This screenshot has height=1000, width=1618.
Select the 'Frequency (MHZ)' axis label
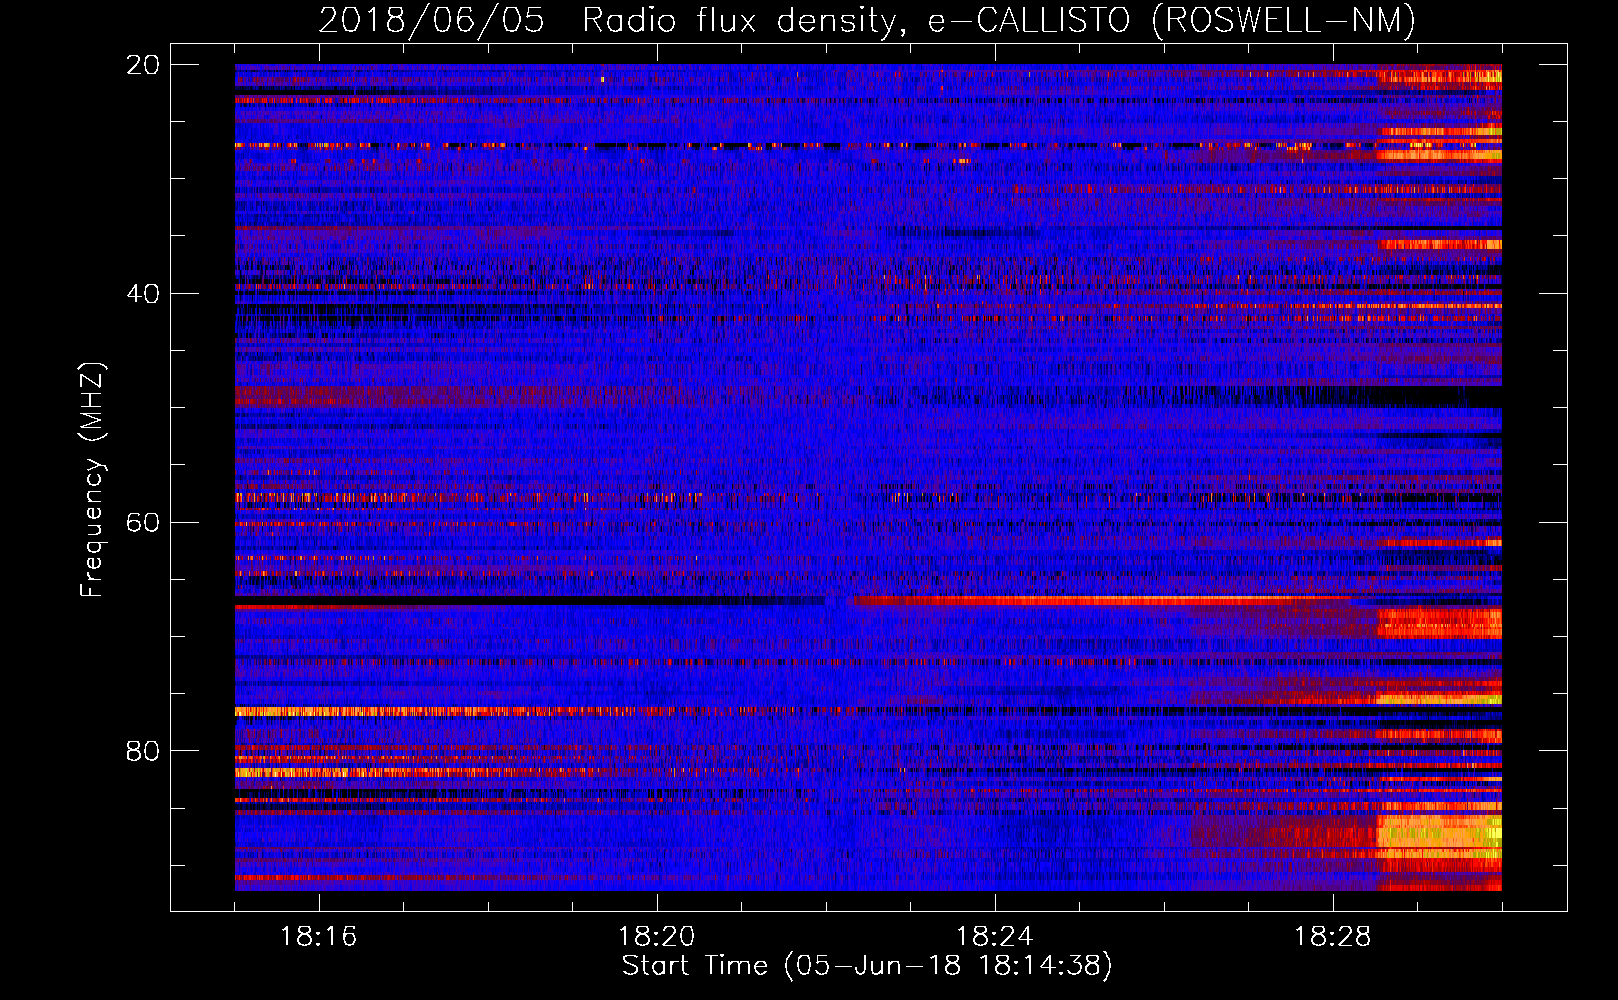[x=92, y=480]
